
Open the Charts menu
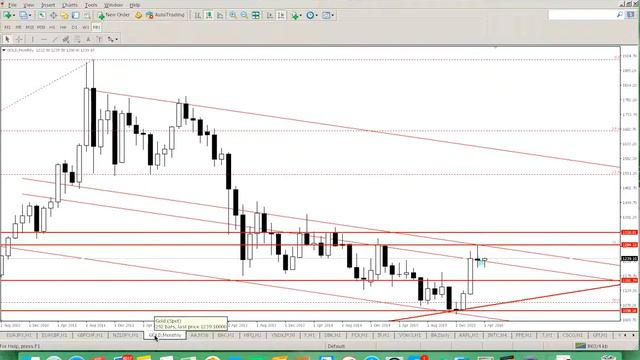pyautogui.click(x=70, y=5)
